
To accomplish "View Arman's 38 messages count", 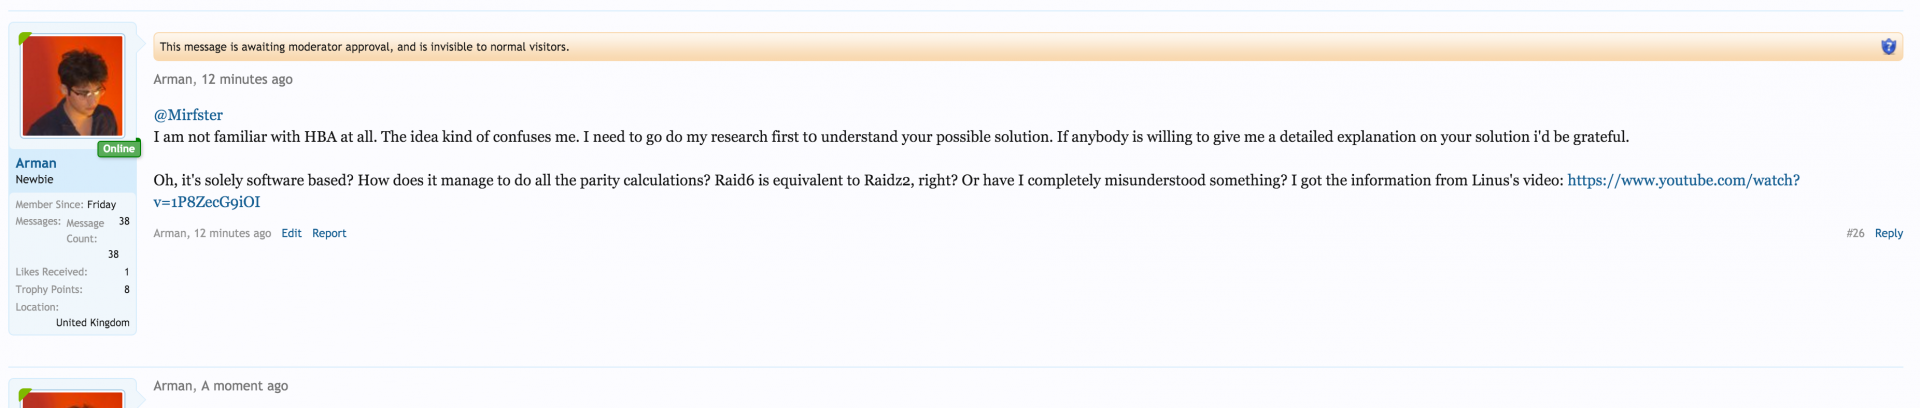I will point(124,221).
